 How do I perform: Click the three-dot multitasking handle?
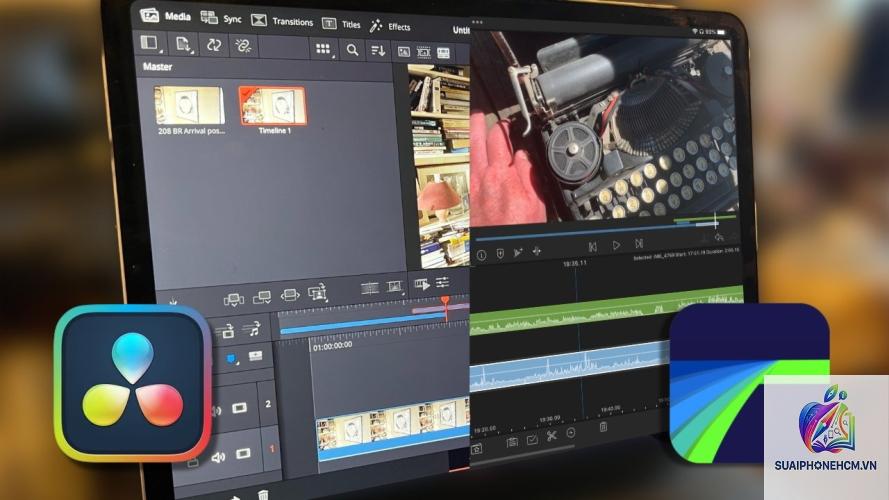click(477, 22)
